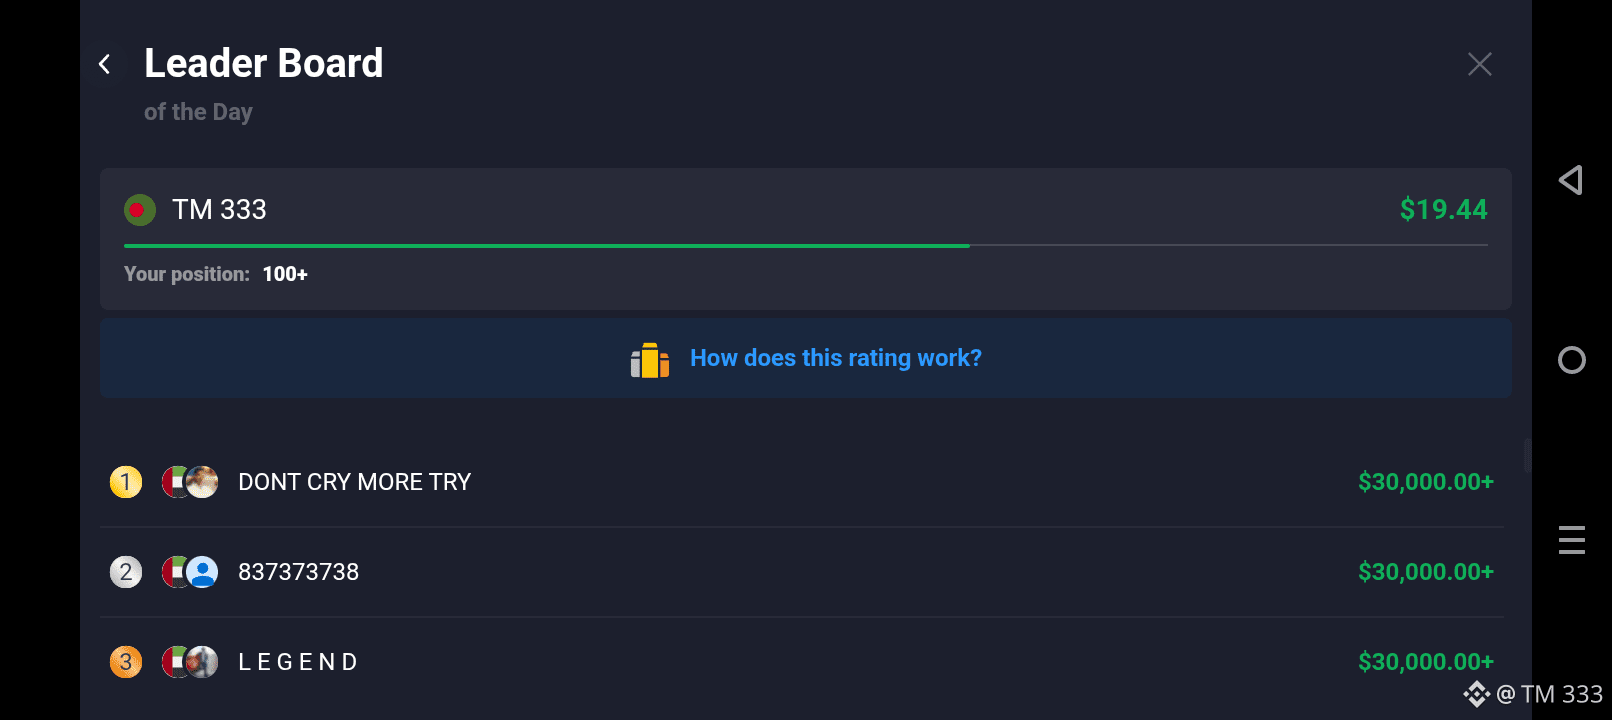Tap Android back triangle navigation button
This screenshot has width=1612, height=720.
click(x=1571, y=180)
